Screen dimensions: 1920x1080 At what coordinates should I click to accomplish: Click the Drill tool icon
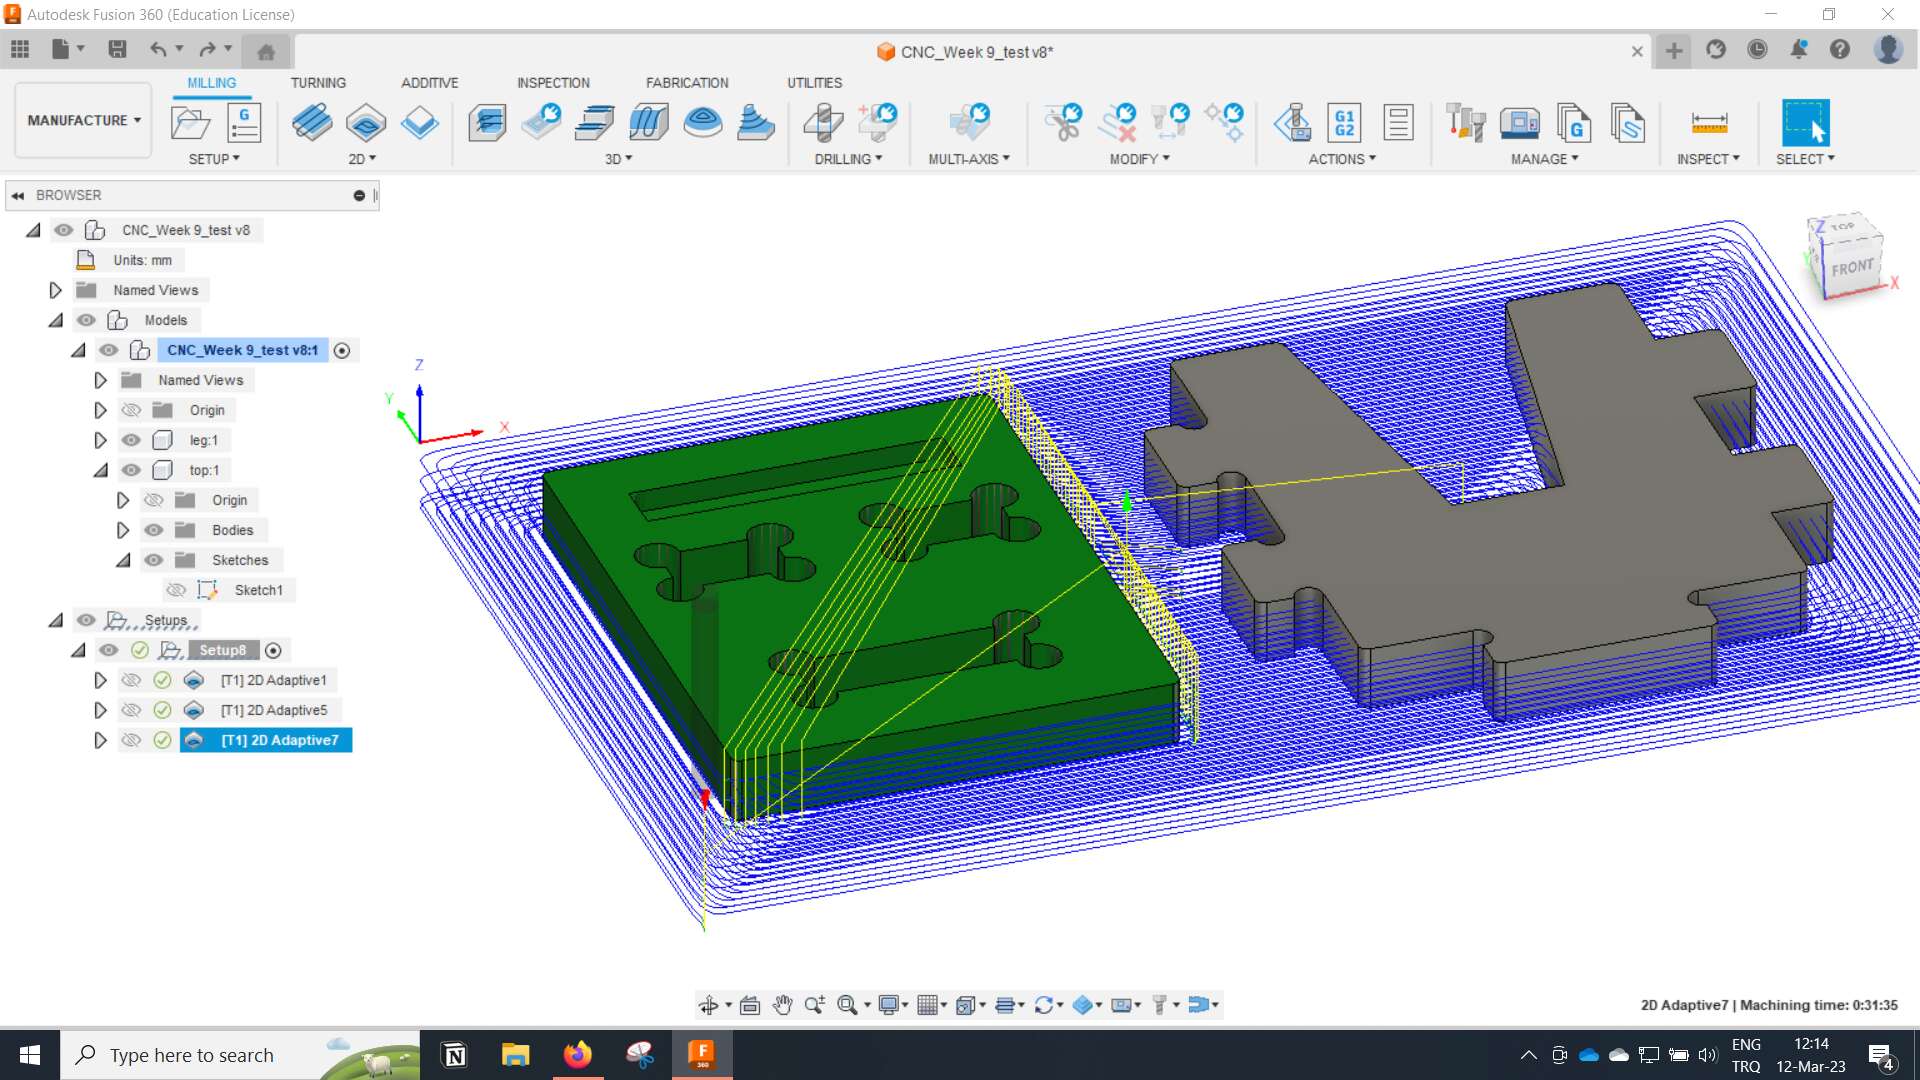pos(824,123)
